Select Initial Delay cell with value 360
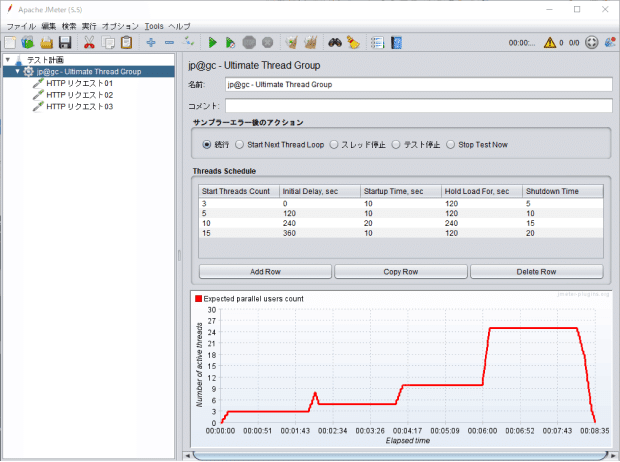The width and height of the screenshot is (620, 462). [x=320, y=233]
